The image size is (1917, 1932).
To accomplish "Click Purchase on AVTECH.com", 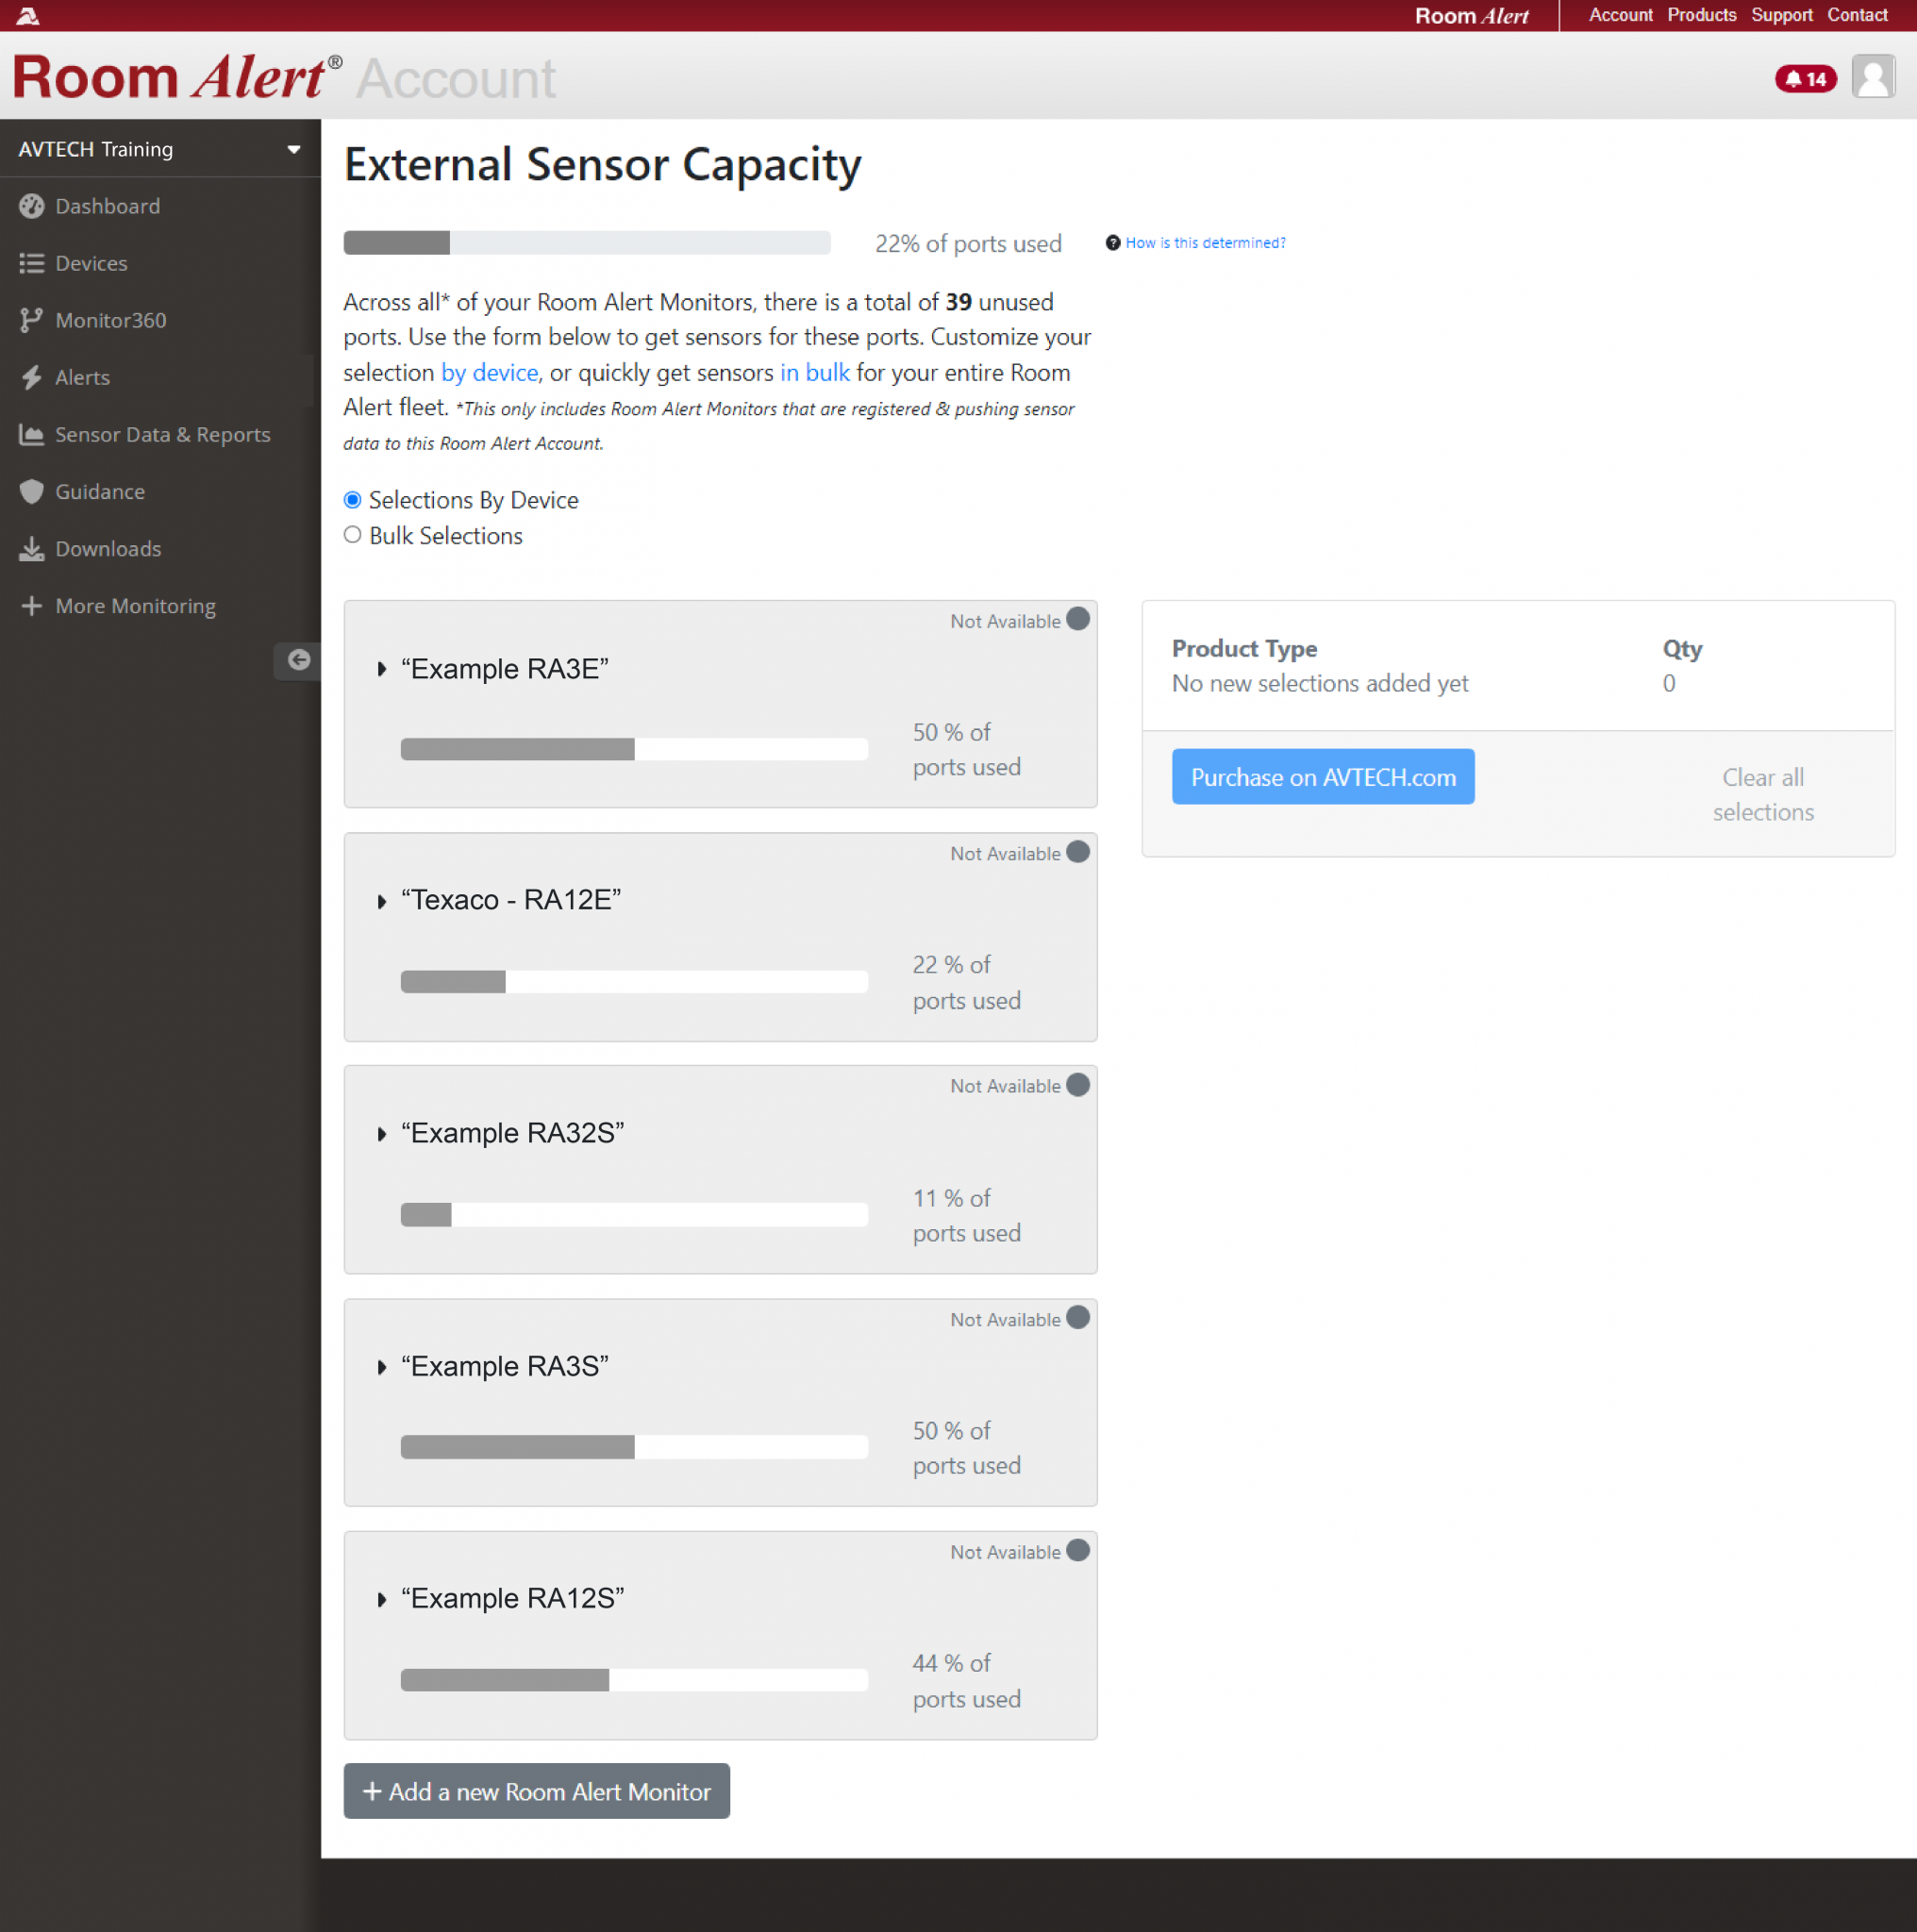I will click(x=1322, y=777).
